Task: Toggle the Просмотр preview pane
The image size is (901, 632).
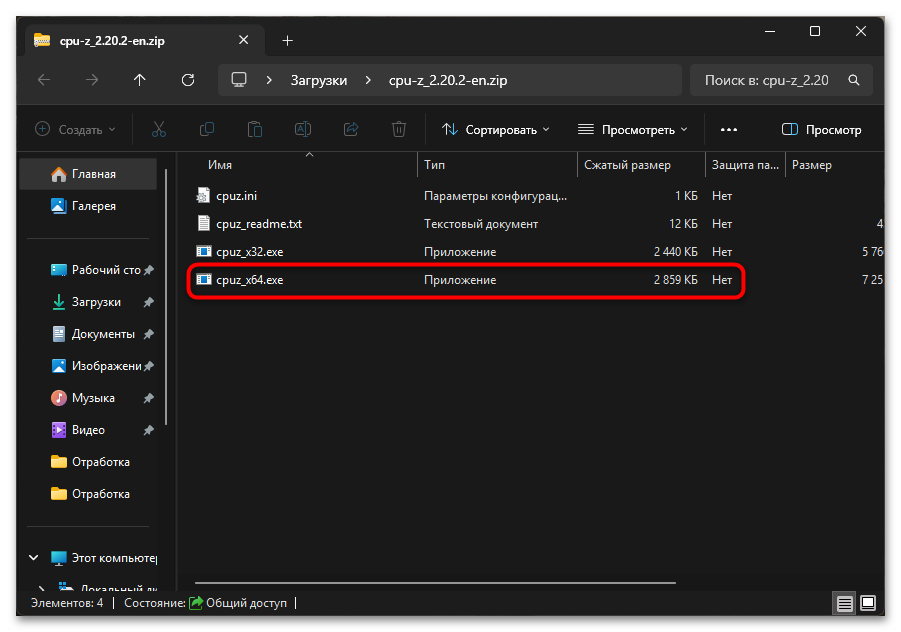Action: (822, 129)
